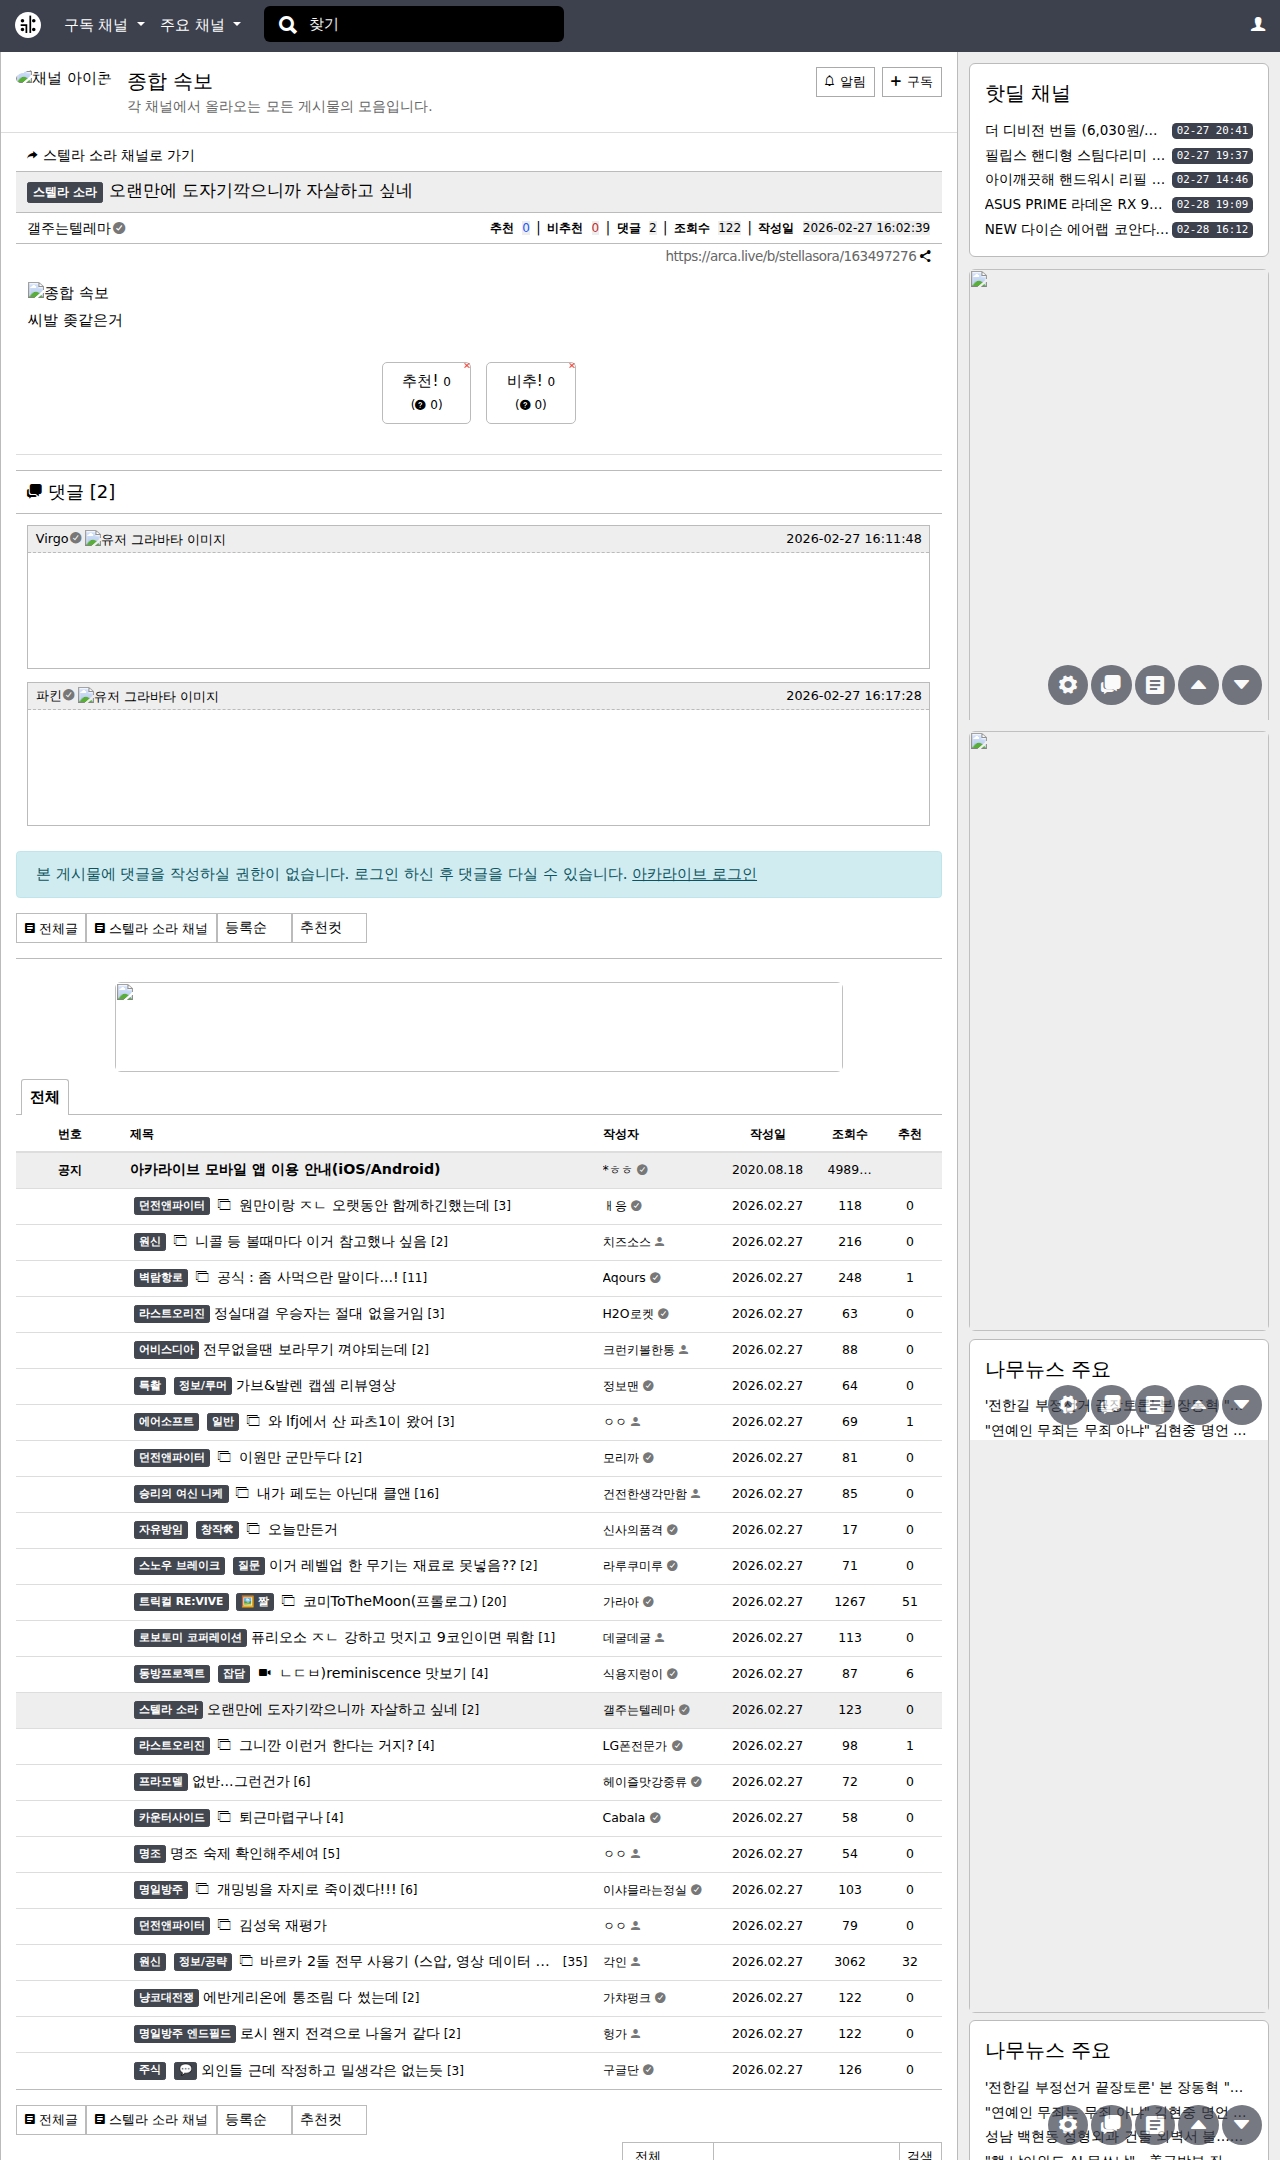Viewport: 1280px width, 2160px height.
Task: Click the verified badge next to commenter Virgo
Action: 76,538
